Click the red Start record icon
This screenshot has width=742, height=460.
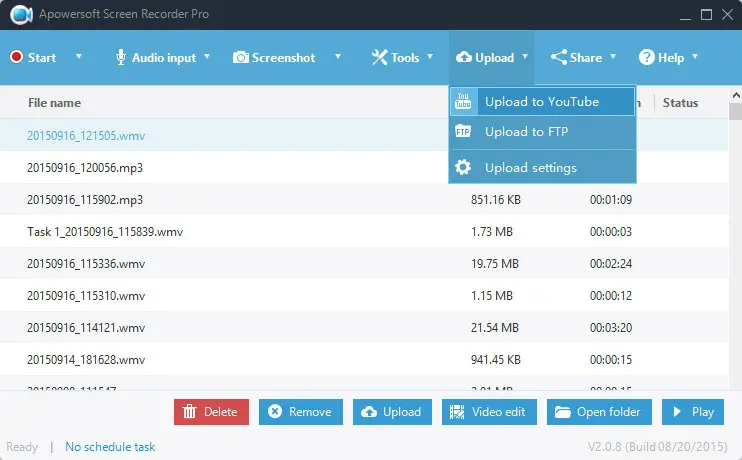[16, 57]
